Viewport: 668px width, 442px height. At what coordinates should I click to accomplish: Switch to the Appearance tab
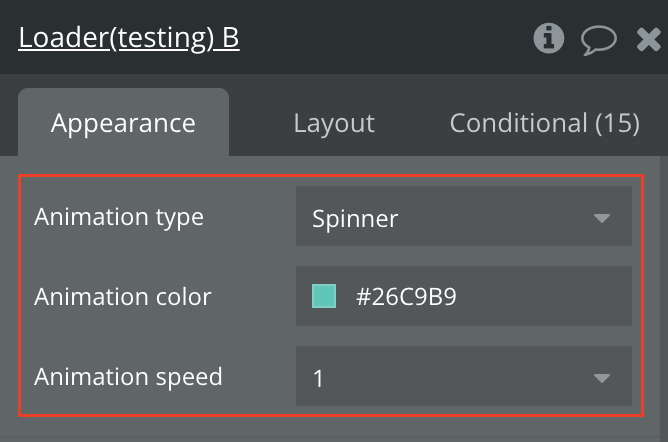(x=123, y=123)
